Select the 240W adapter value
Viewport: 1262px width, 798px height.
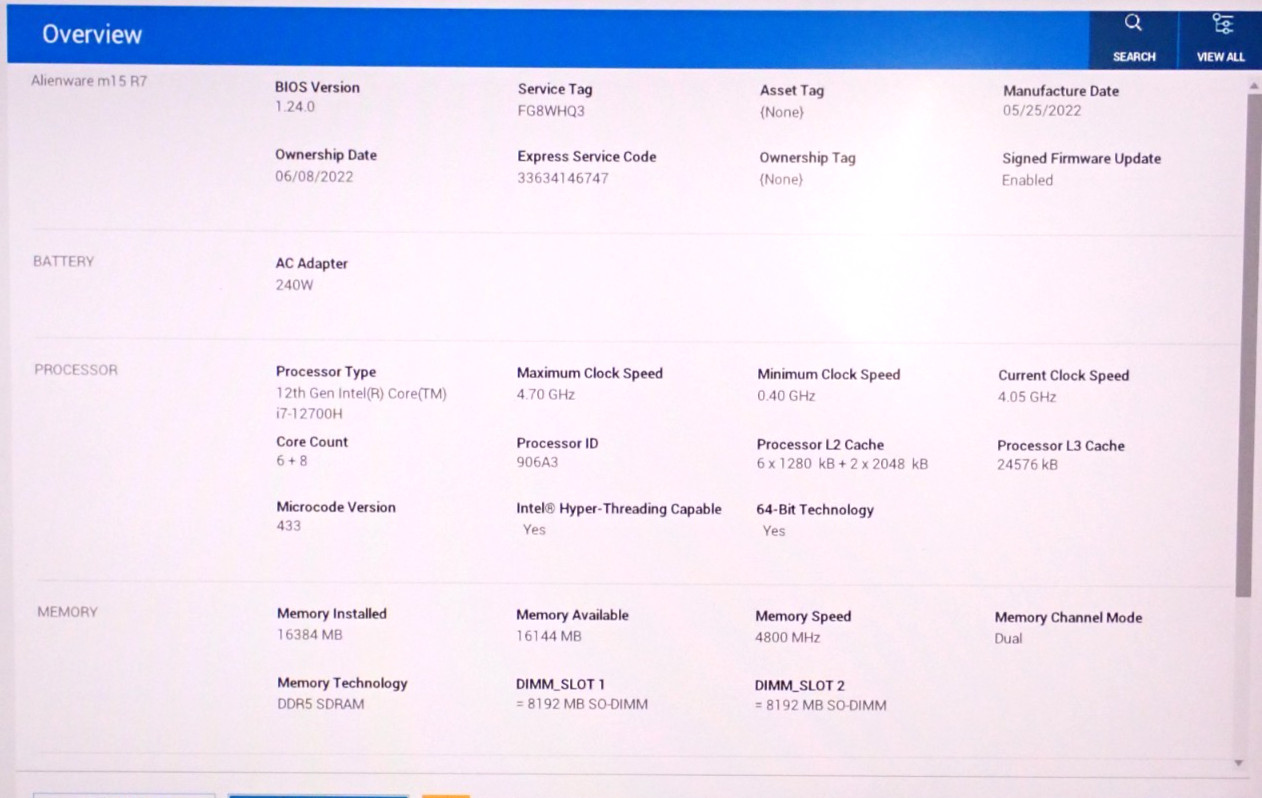294,285
